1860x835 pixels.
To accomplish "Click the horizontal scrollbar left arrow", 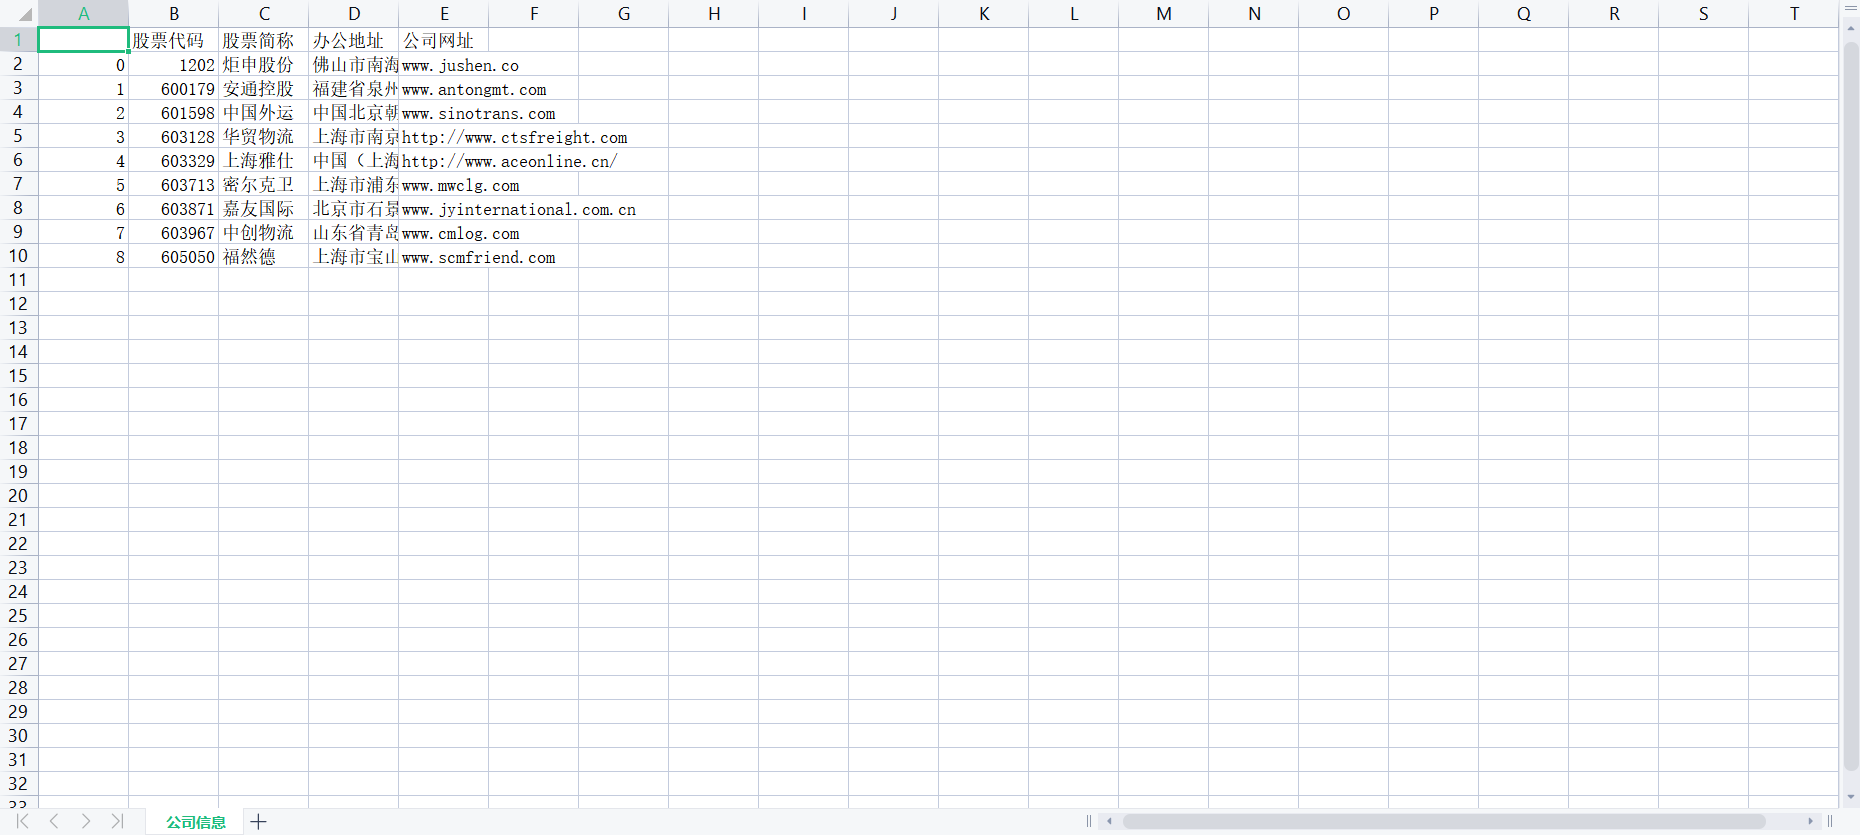I will click(x=1109, y=821).
